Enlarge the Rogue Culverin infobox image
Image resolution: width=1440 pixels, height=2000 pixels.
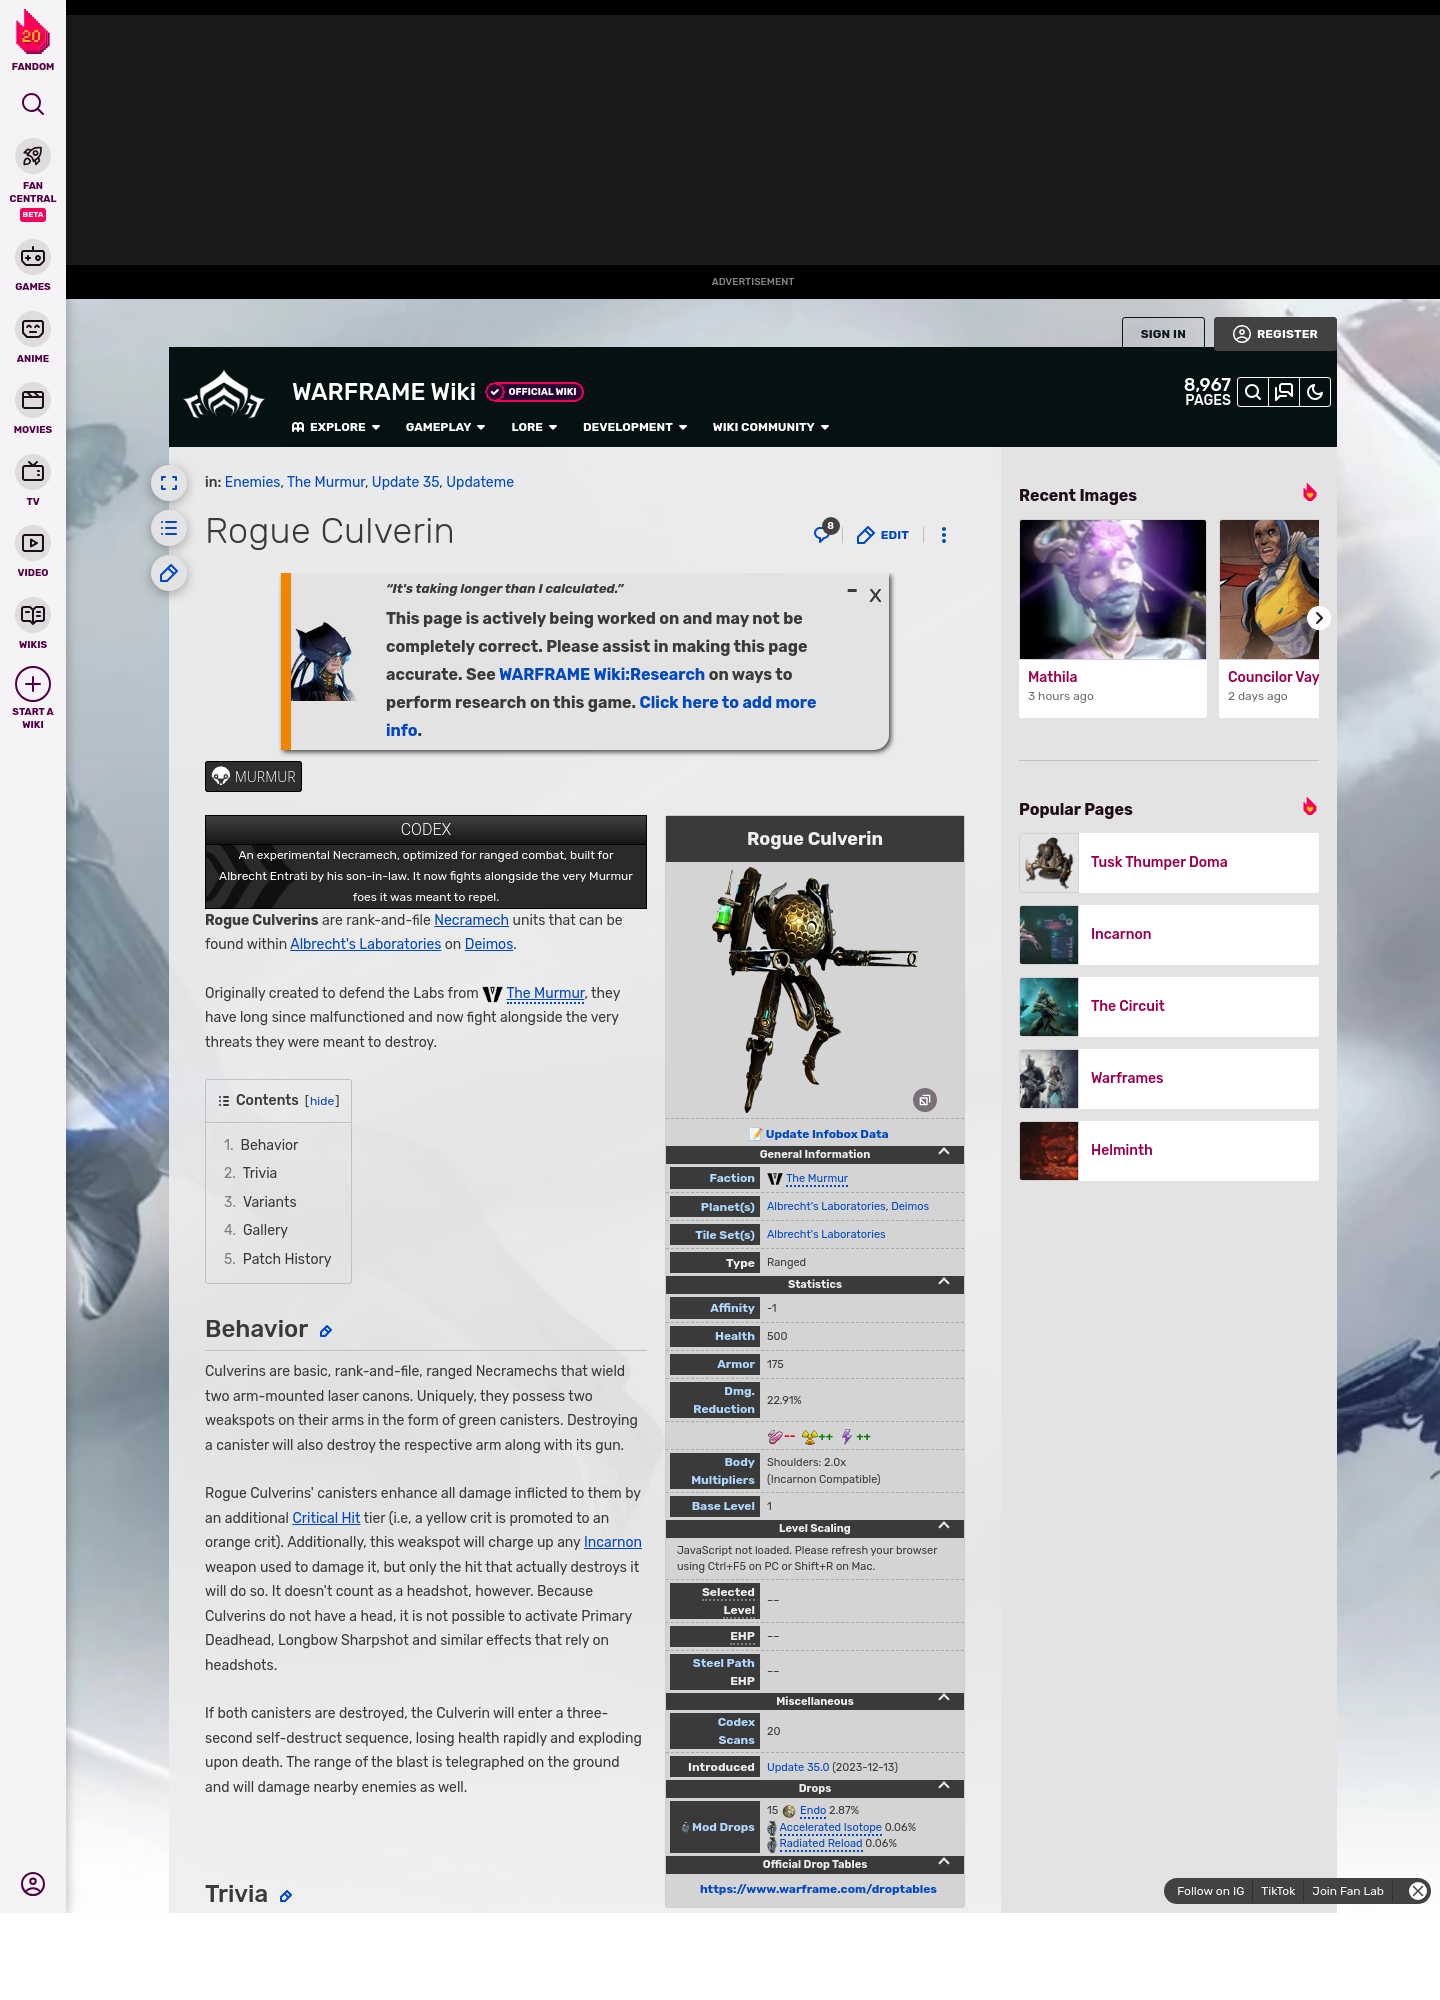925,1100
